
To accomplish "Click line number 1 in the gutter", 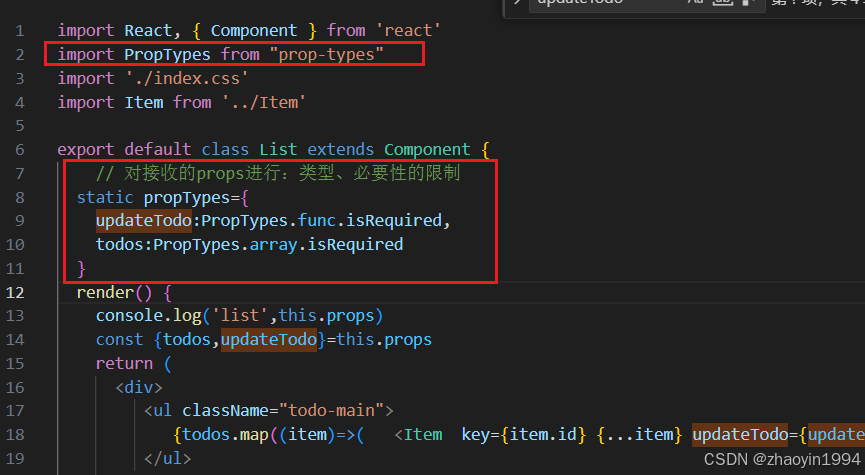I will click(20, 30).
